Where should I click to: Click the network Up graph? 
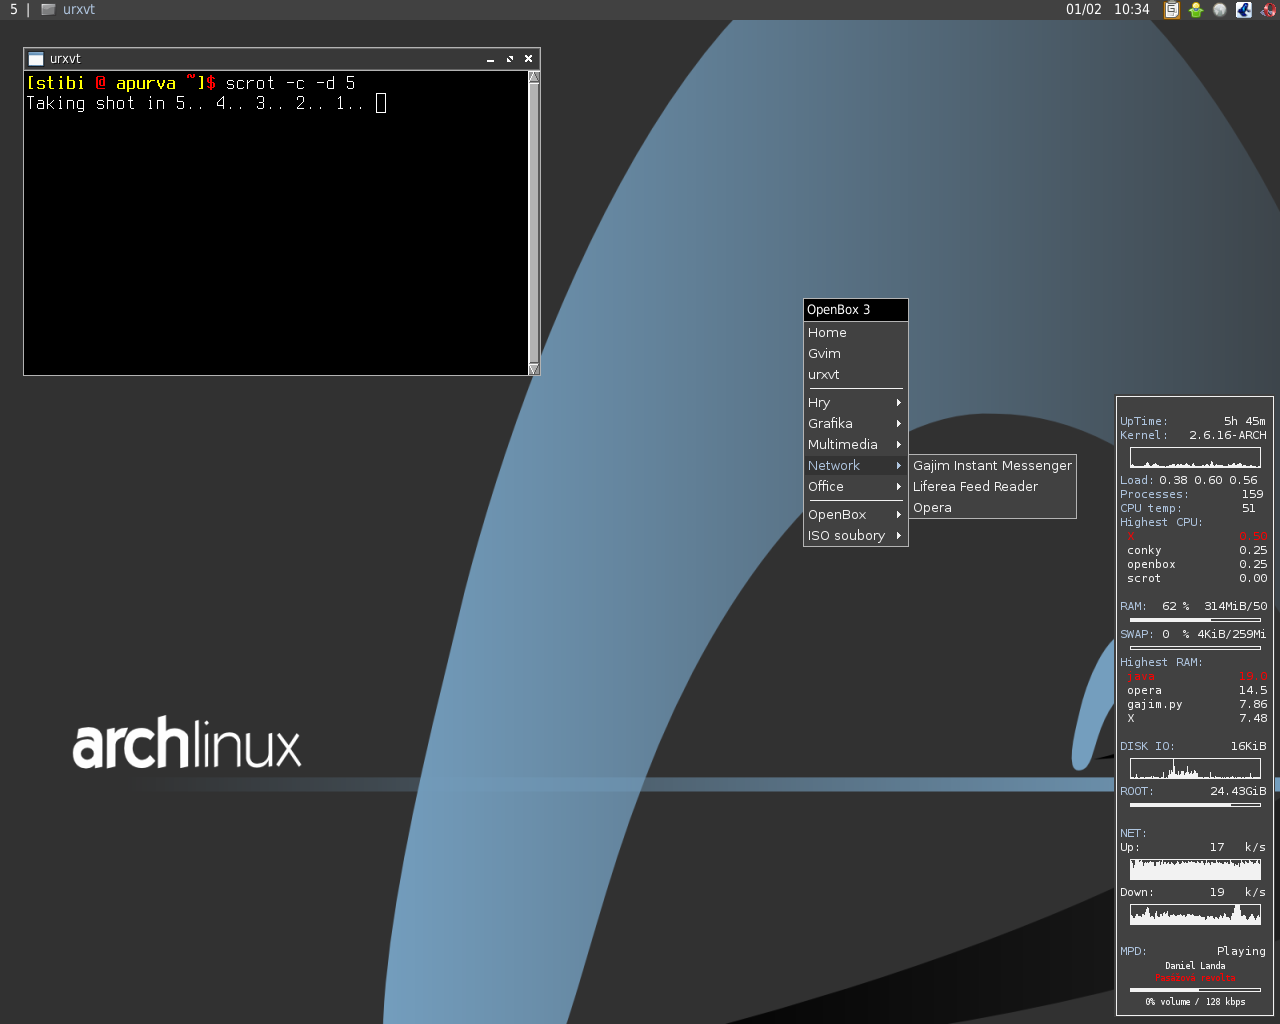pos(1195,869)
